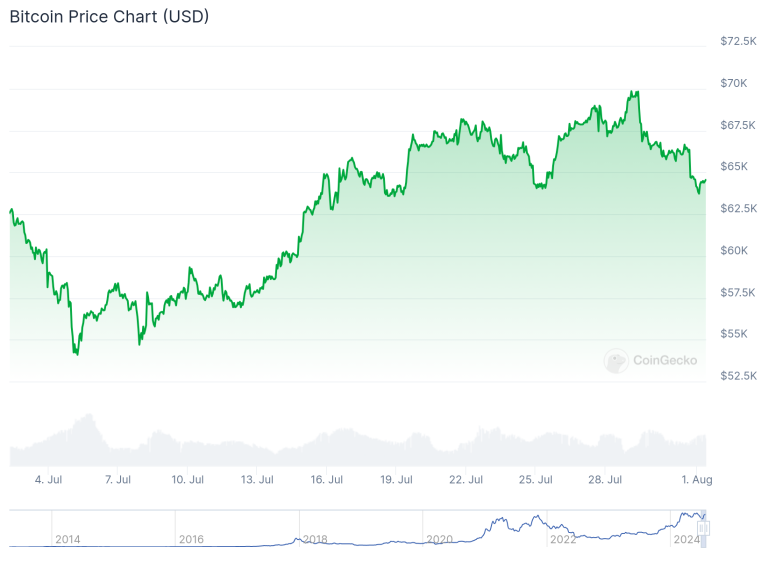Viewport: 768px width, 561px height.
Task: Click the volume spike above 4. Jul
Action: pyautogui.click(x=89, y=416)
